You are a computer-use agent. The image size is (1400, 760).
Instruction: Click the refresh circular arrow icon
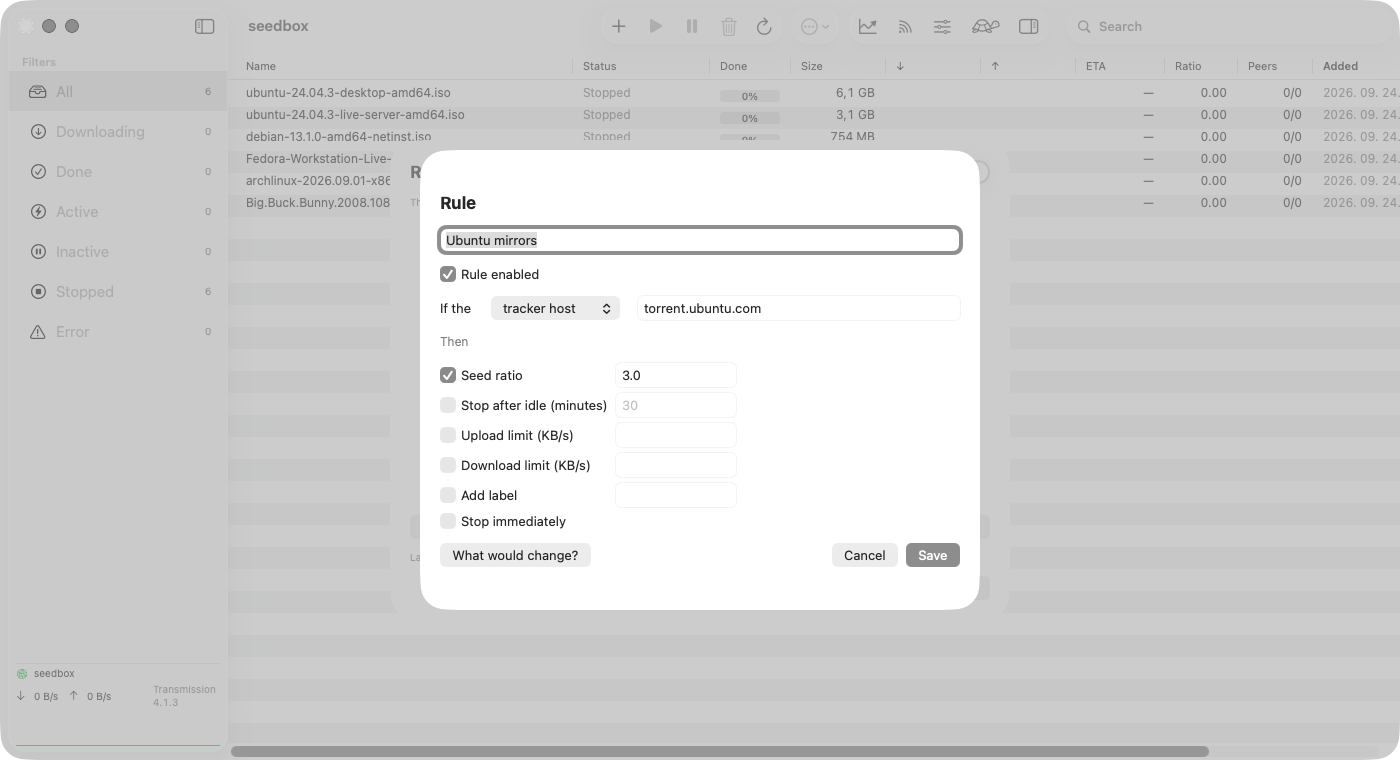coord(764,27)
